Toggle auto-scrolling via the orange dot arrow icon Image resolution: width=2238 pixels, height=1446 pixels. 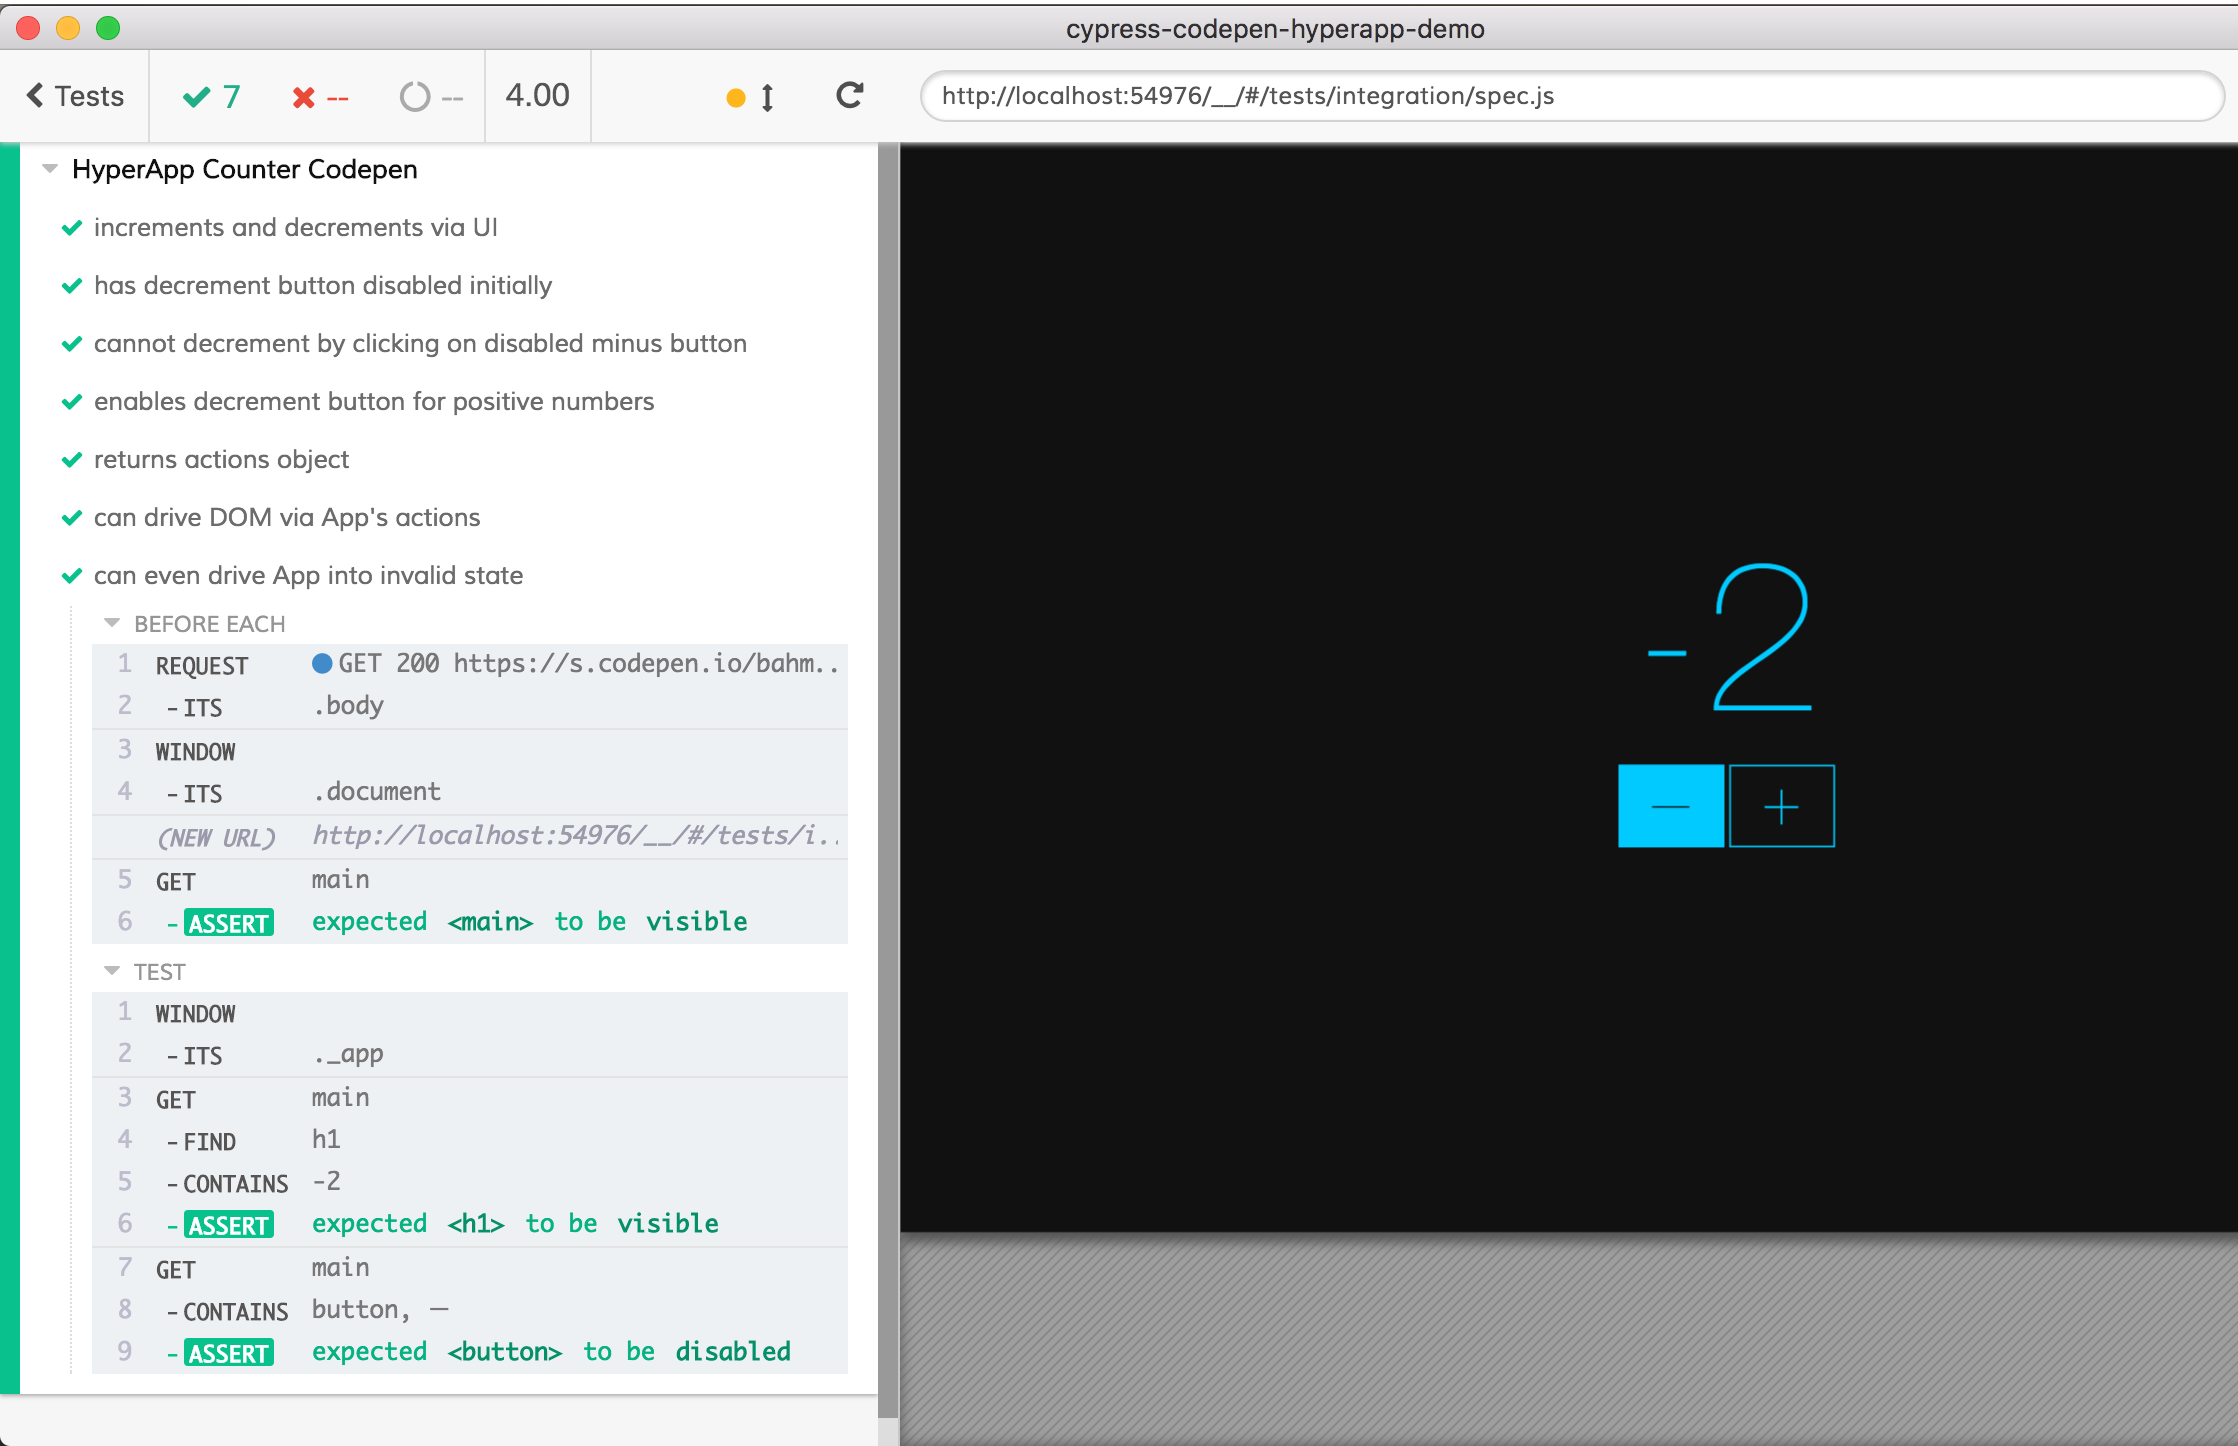750,97
